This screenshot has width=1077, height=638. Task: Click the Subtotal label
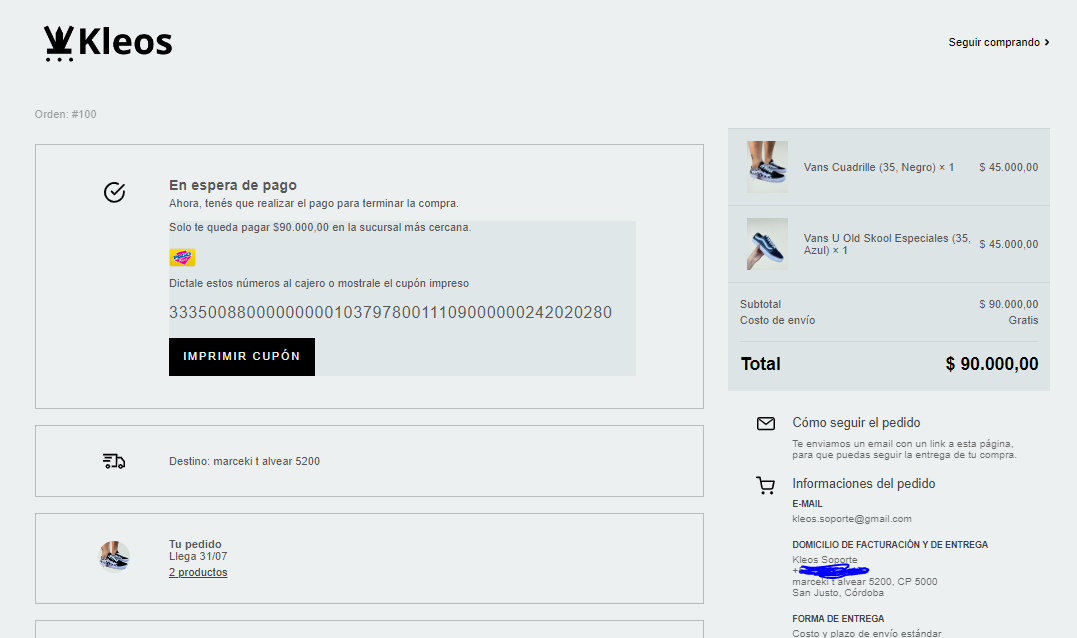tap(760, 304)
